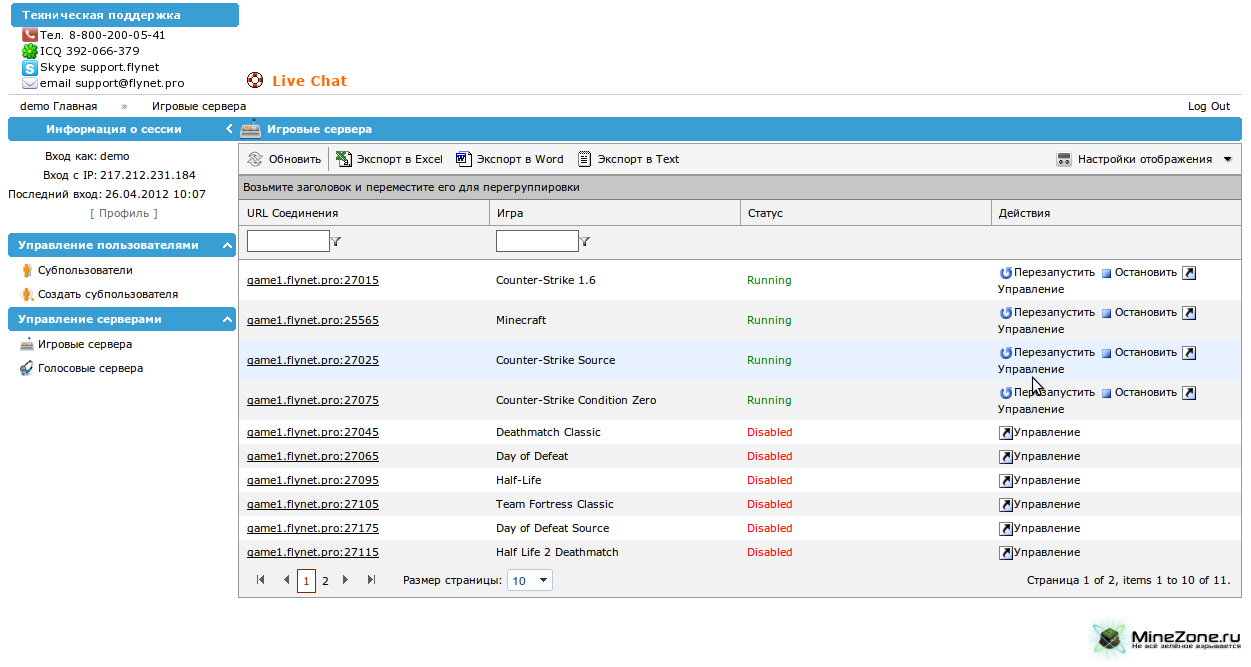Collapse the Управление серверами section
The width and height of the screenshot is (1251, 667).
click(228, 319)
